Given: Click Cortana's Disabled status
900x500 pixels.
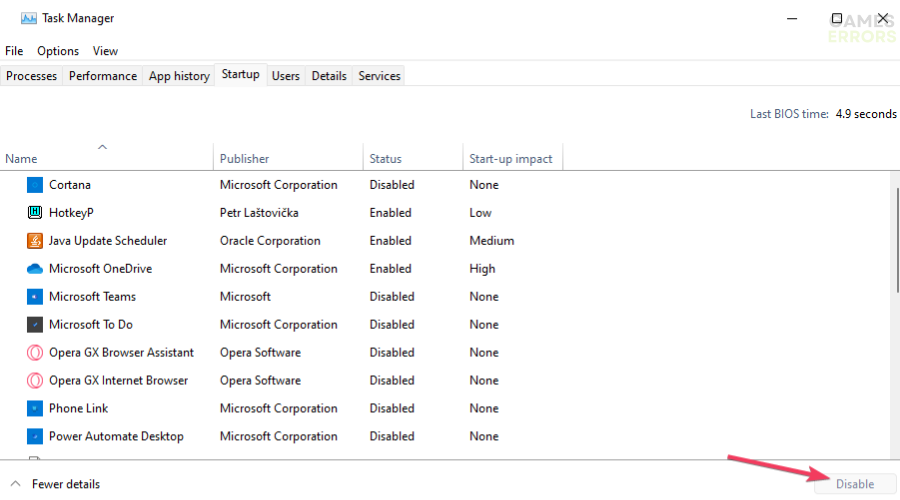Looking at the screenshot, I should click(391, 185).
